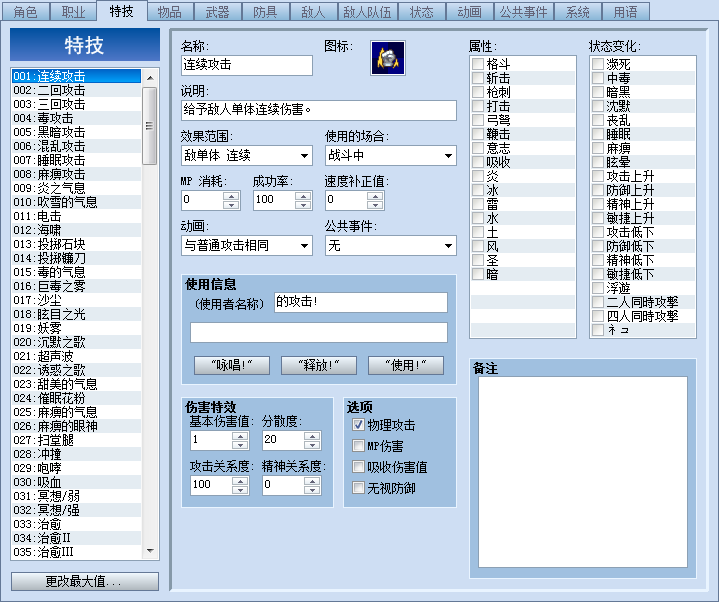Select skill 024:催眠花粉

point(77,398)
